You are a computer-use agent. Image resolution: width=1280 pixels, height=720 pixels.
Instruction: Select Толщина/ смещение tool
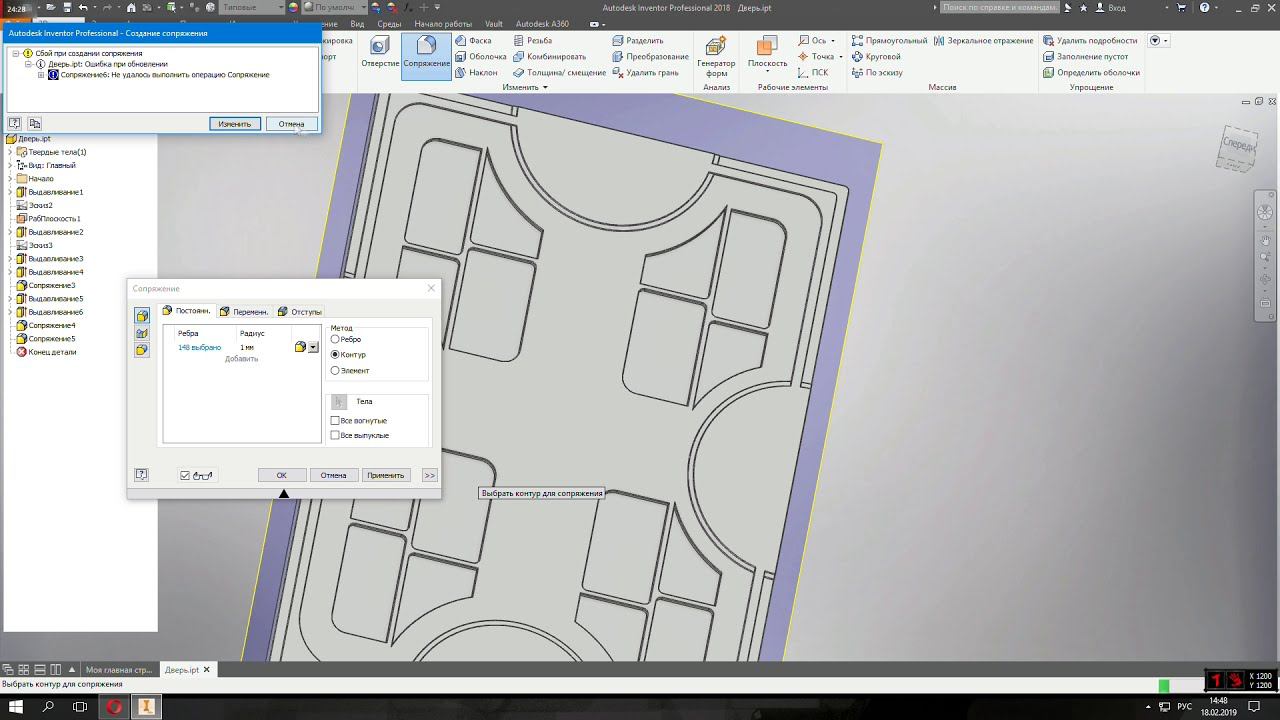(x=559, y=73)
